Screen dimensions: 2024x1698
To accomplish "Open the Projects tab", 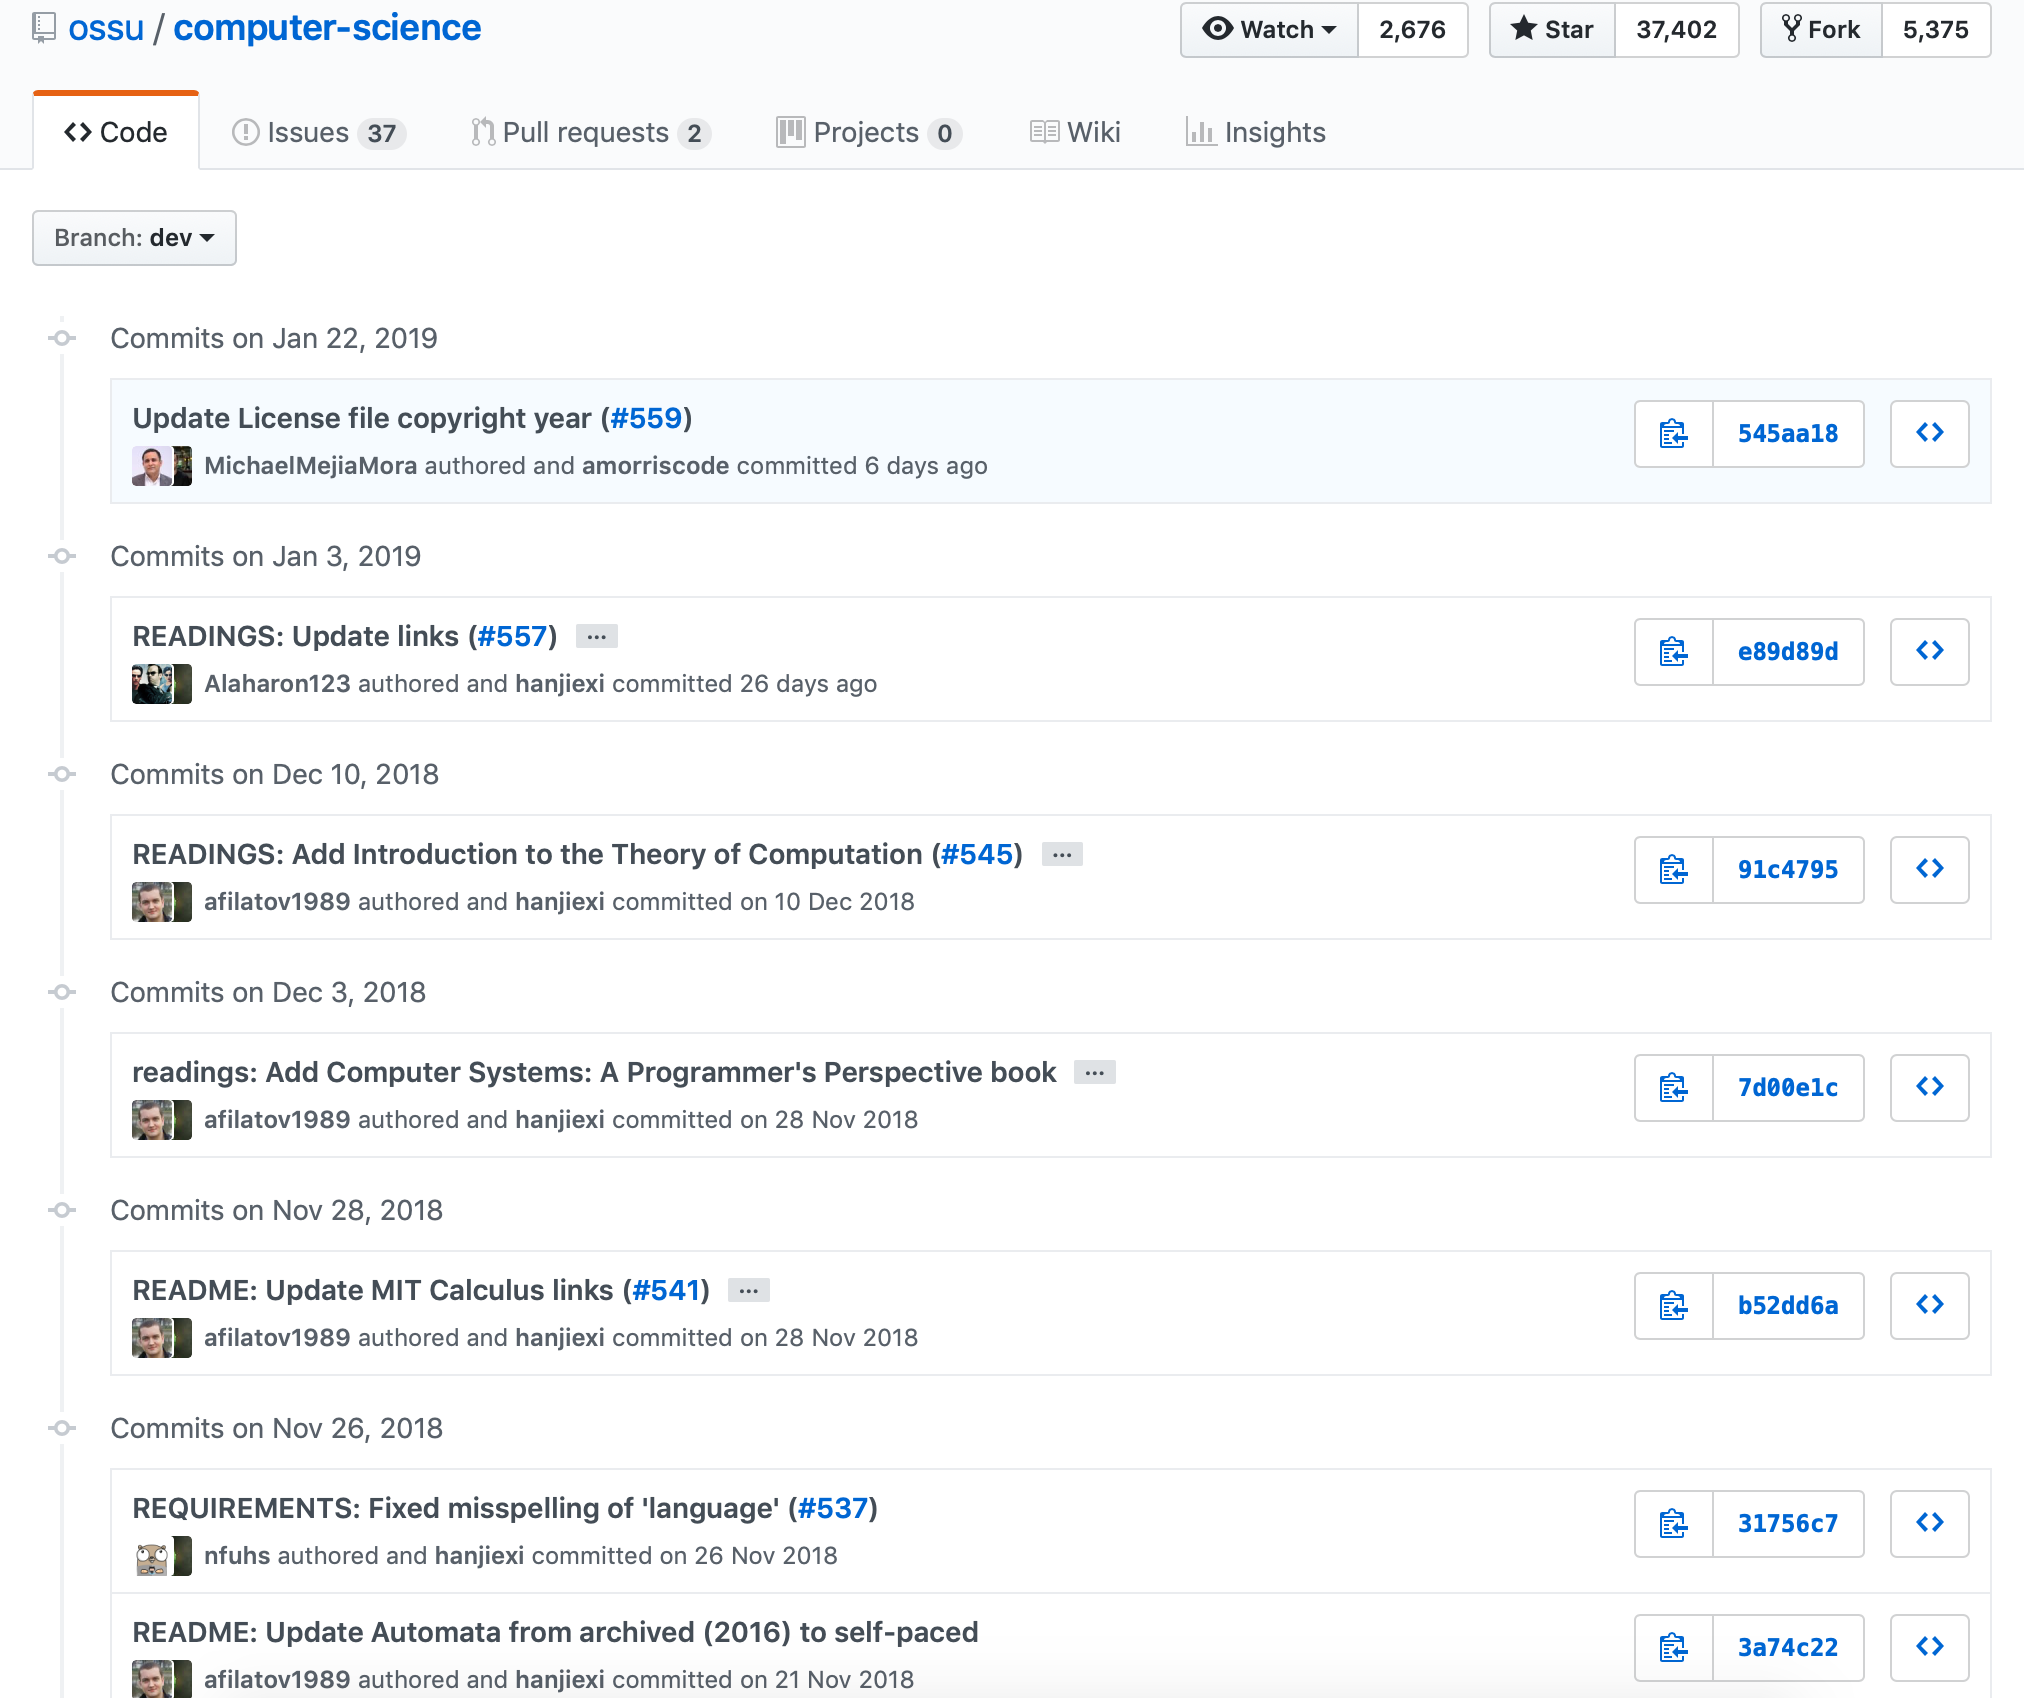I will click(x=868, y=133).
